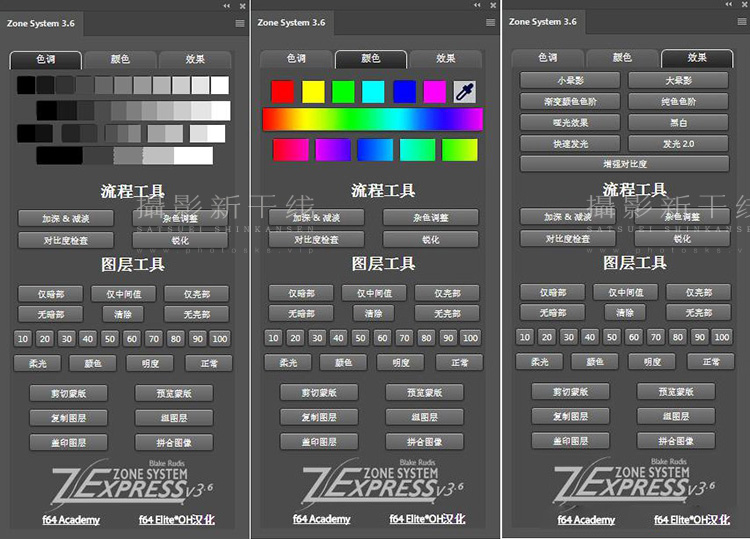Switch to 色调 tab in the color-swatch panel
The image size is (750, 539).
pos(296,58)
